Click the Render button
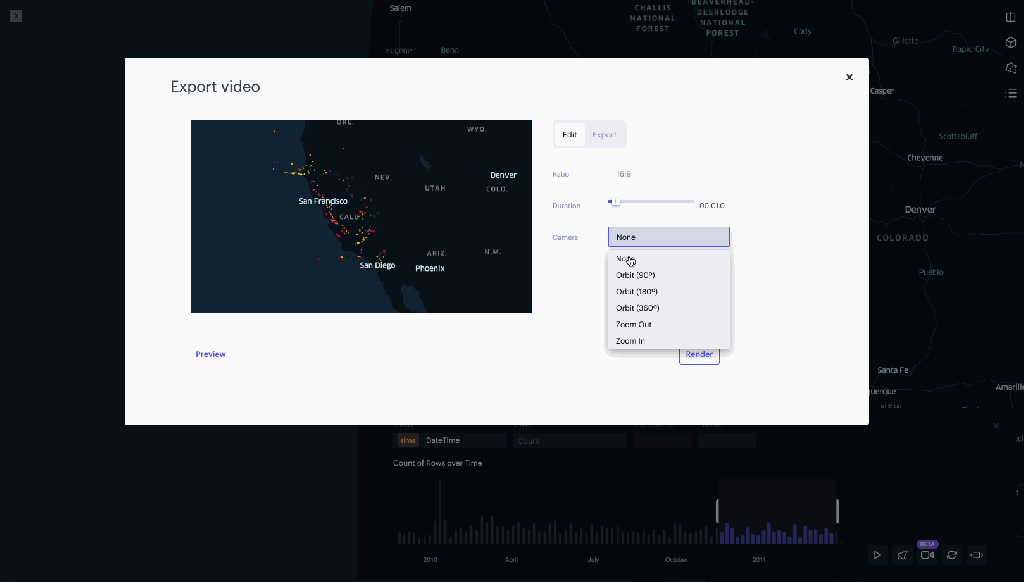 699,355
